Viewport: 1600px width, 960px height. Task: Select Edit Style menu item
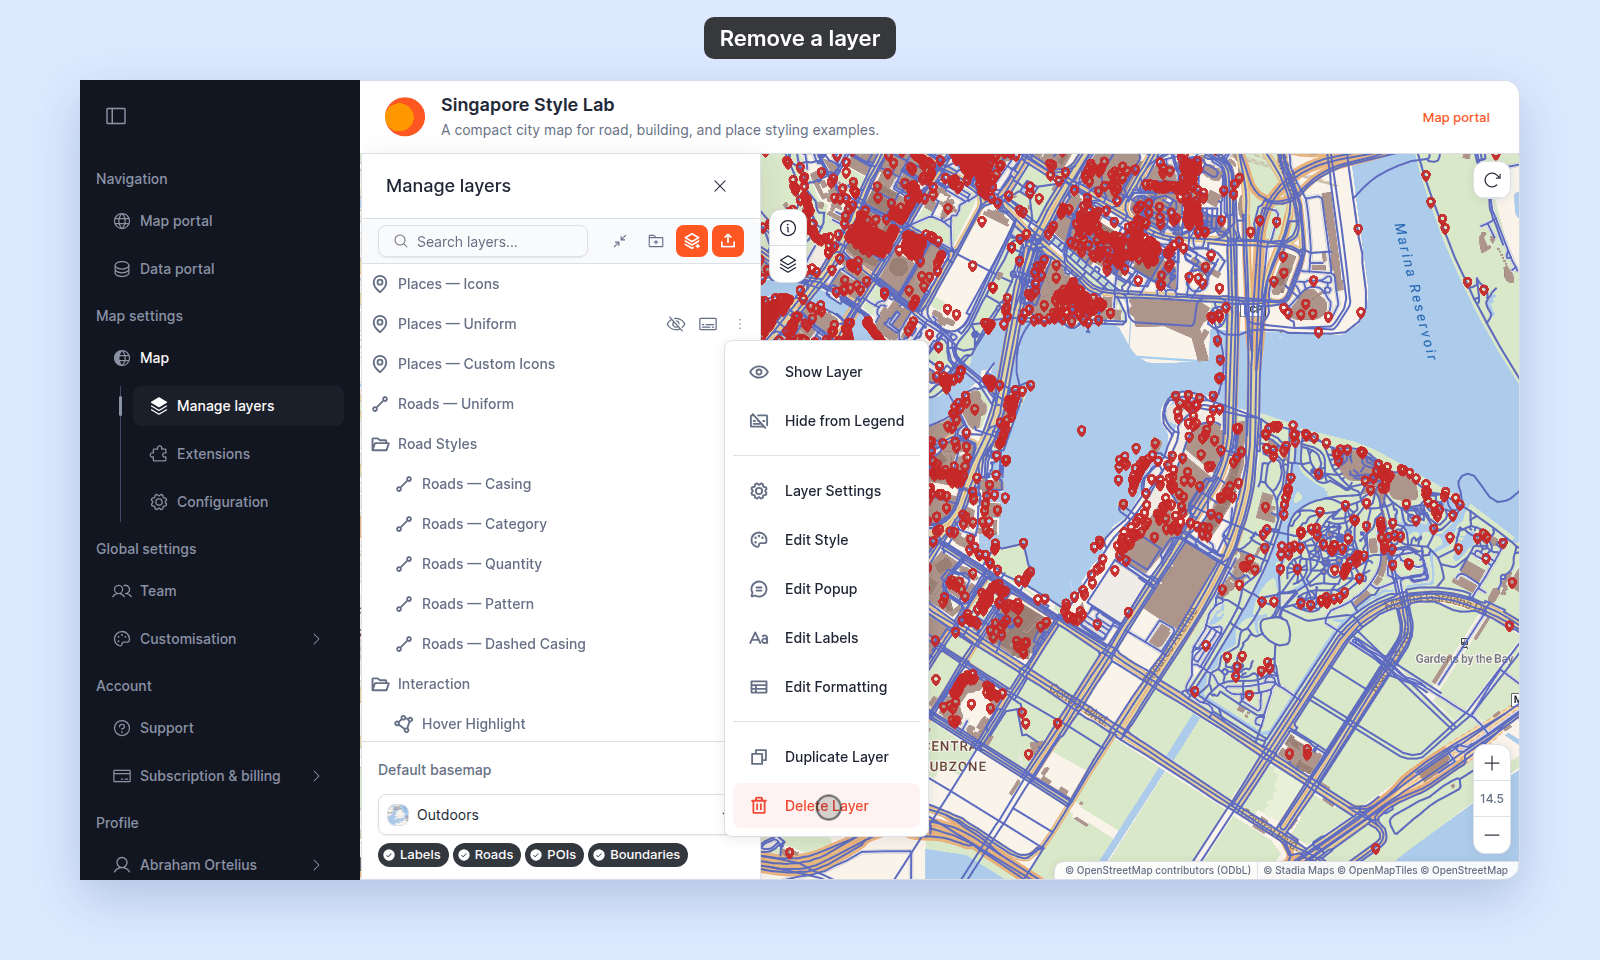point(826,540)
